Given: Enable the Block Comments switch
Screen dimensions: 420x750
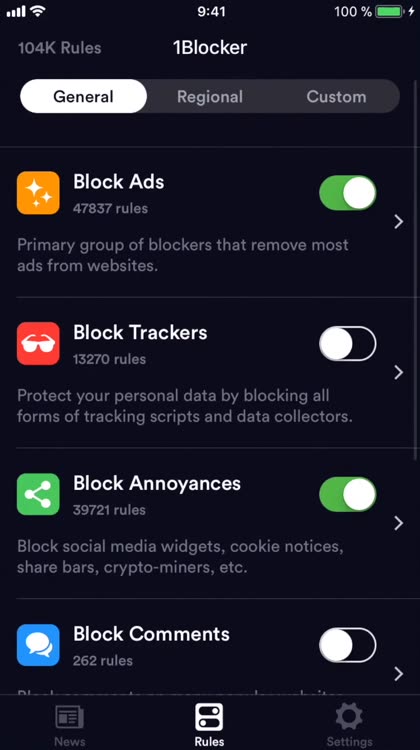Looking at the screenshot, I should tap(348, 645).
